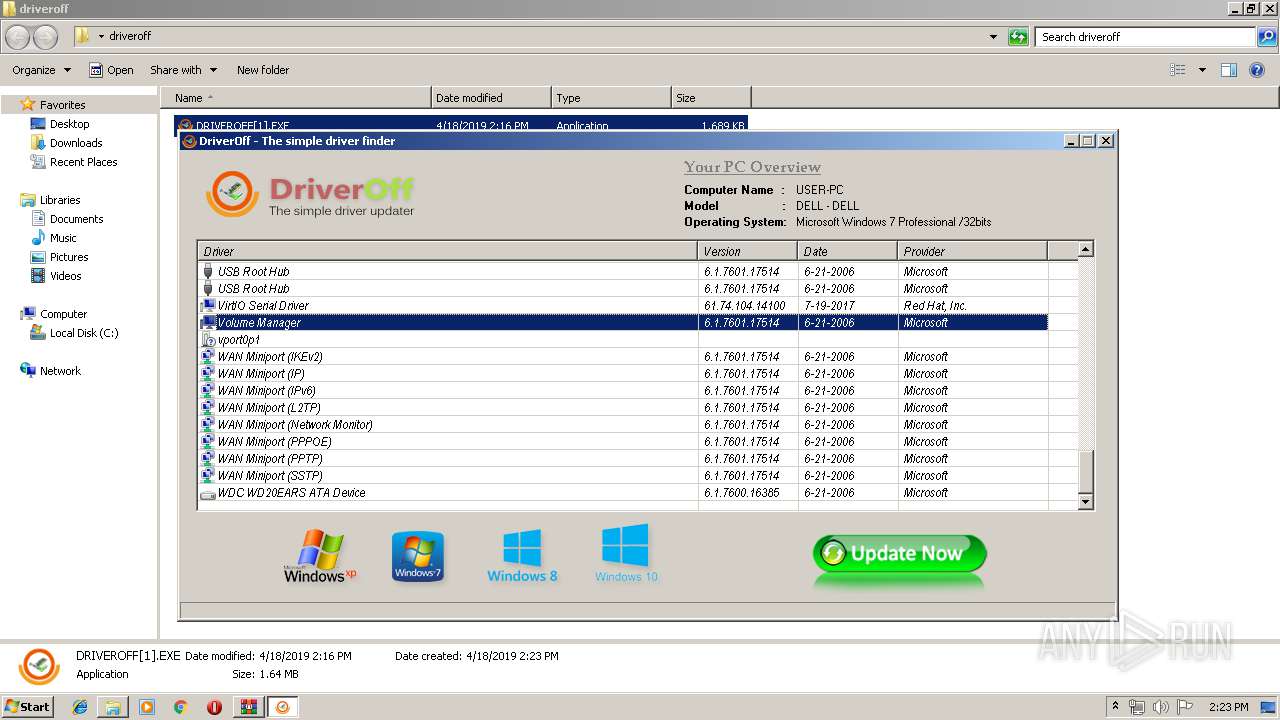Select the WAN Miniport (IKEv2) row
Viewport: 1280px width, 720px height.
tap(623, 357)
